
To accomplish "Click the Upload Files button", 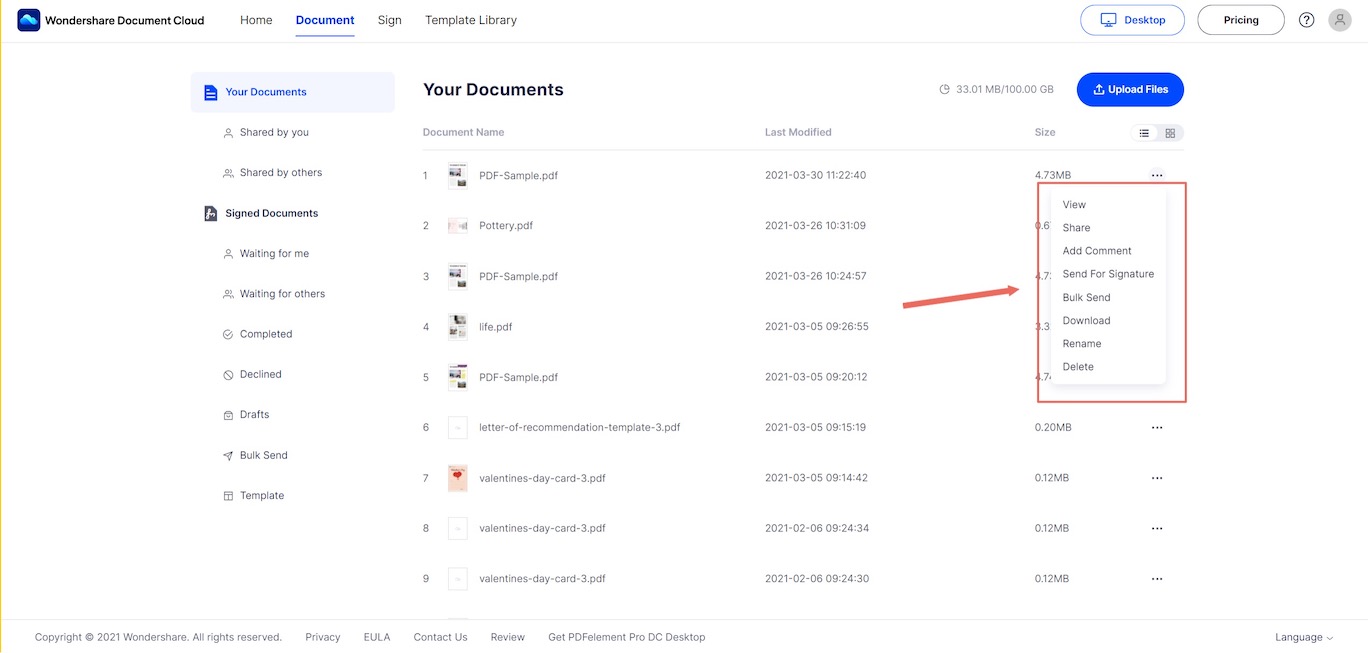I will coord(1129,89).
